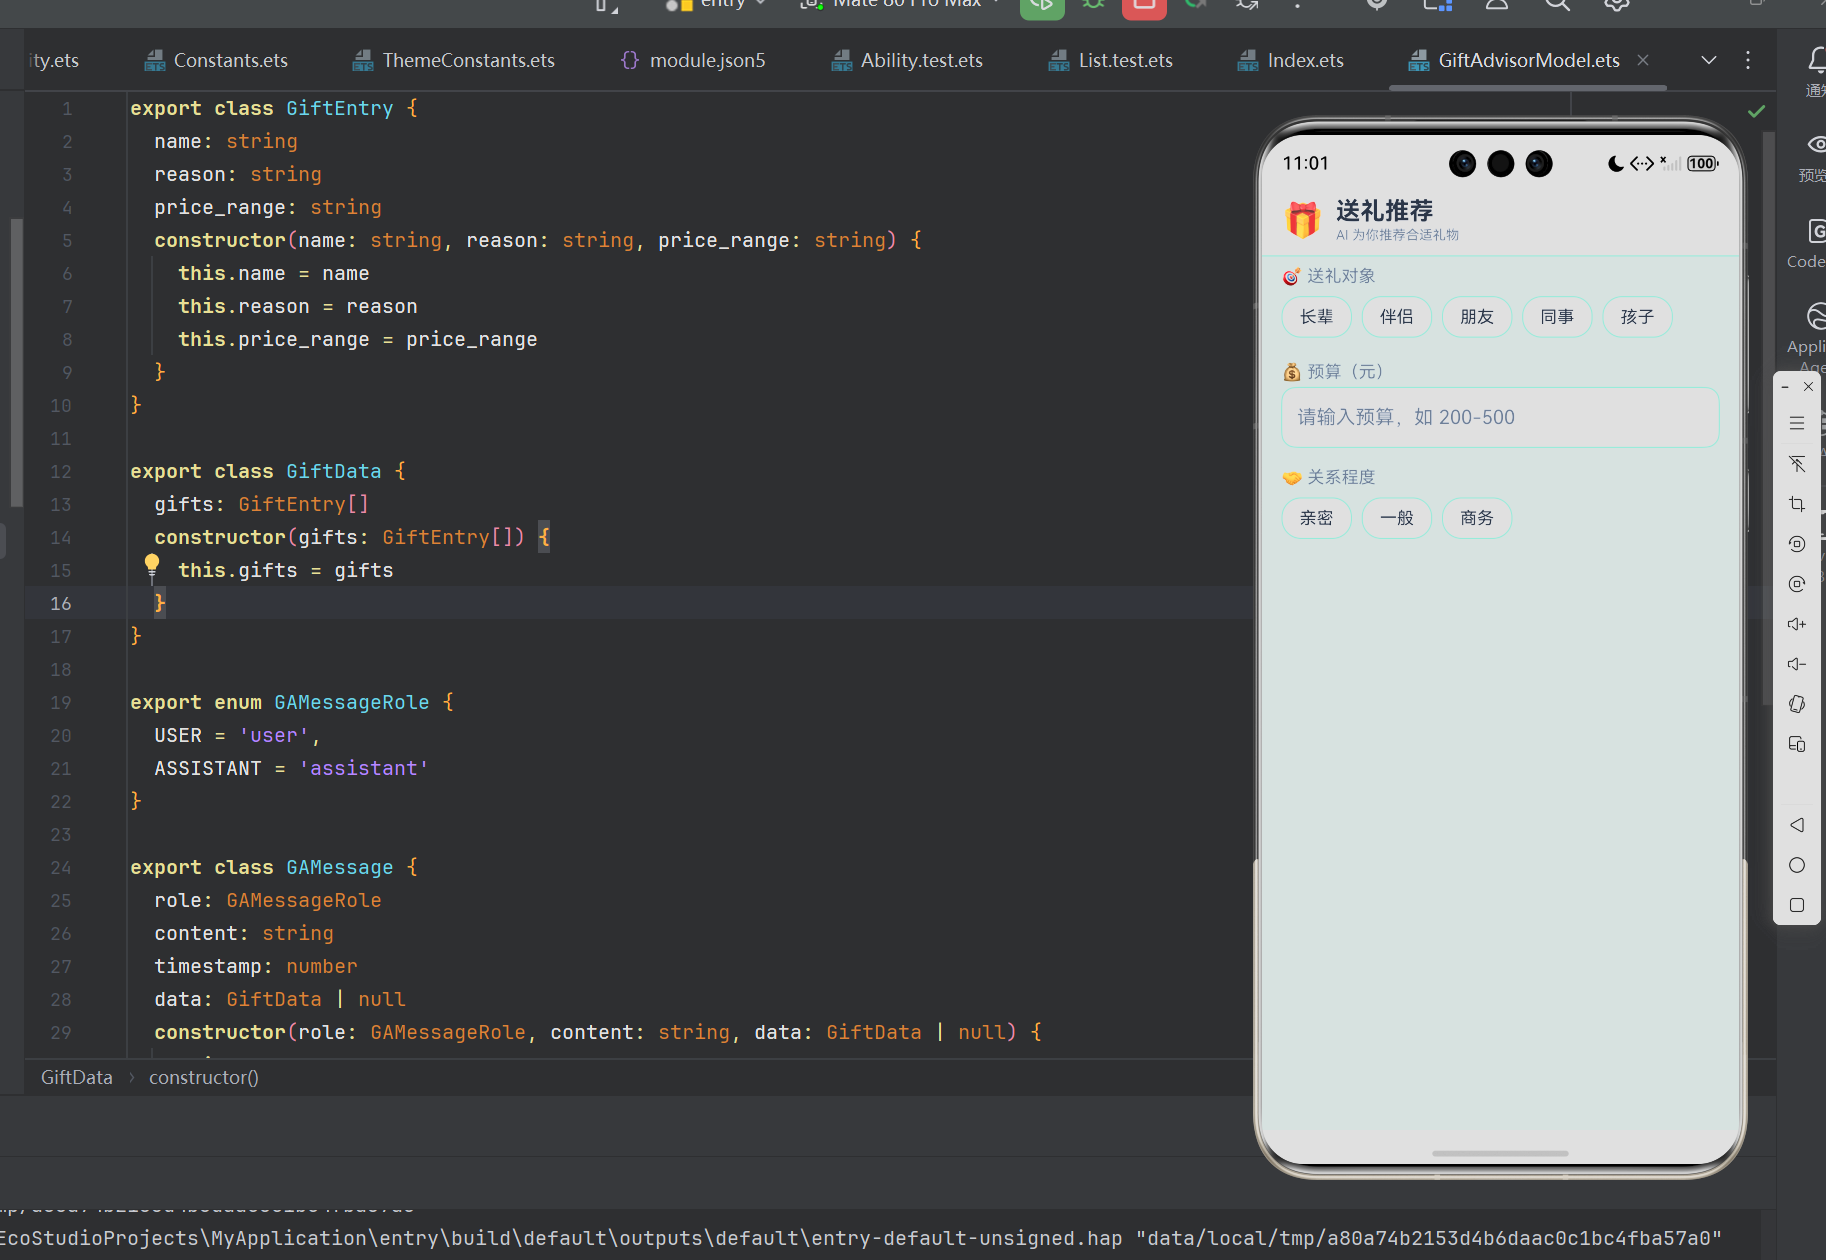Select the 朋友 recipient chip
Viewport: 1826px width, 1260px height.
1476,317
